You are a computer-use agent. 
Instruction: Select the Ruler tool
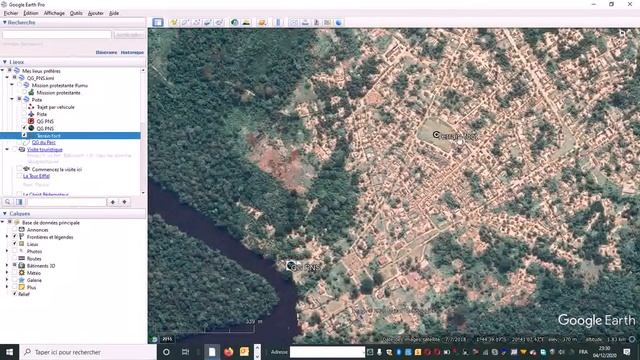(x=278, y=22)
